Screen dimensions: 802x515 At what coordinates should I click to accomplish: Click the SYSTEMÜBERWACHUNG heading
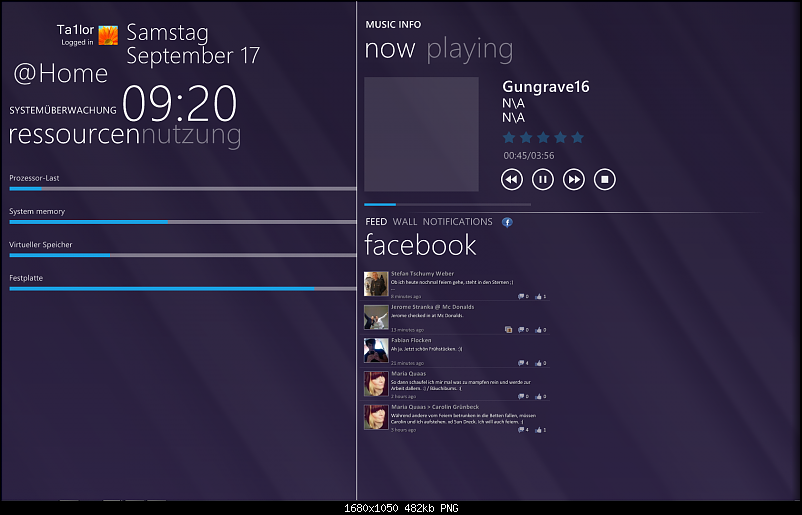(63, 110)
